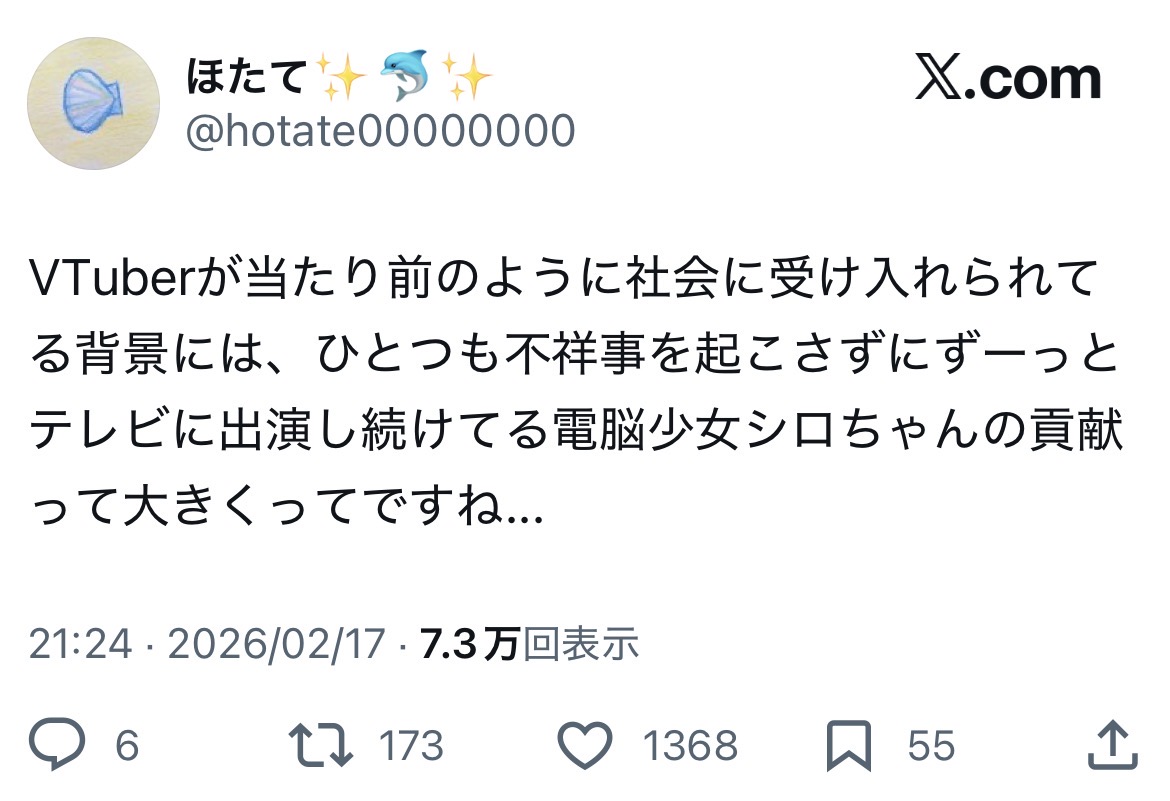Bookmark this tweet with the bookmark icon
Screen dimensions: 1170x801
point(849,745)
